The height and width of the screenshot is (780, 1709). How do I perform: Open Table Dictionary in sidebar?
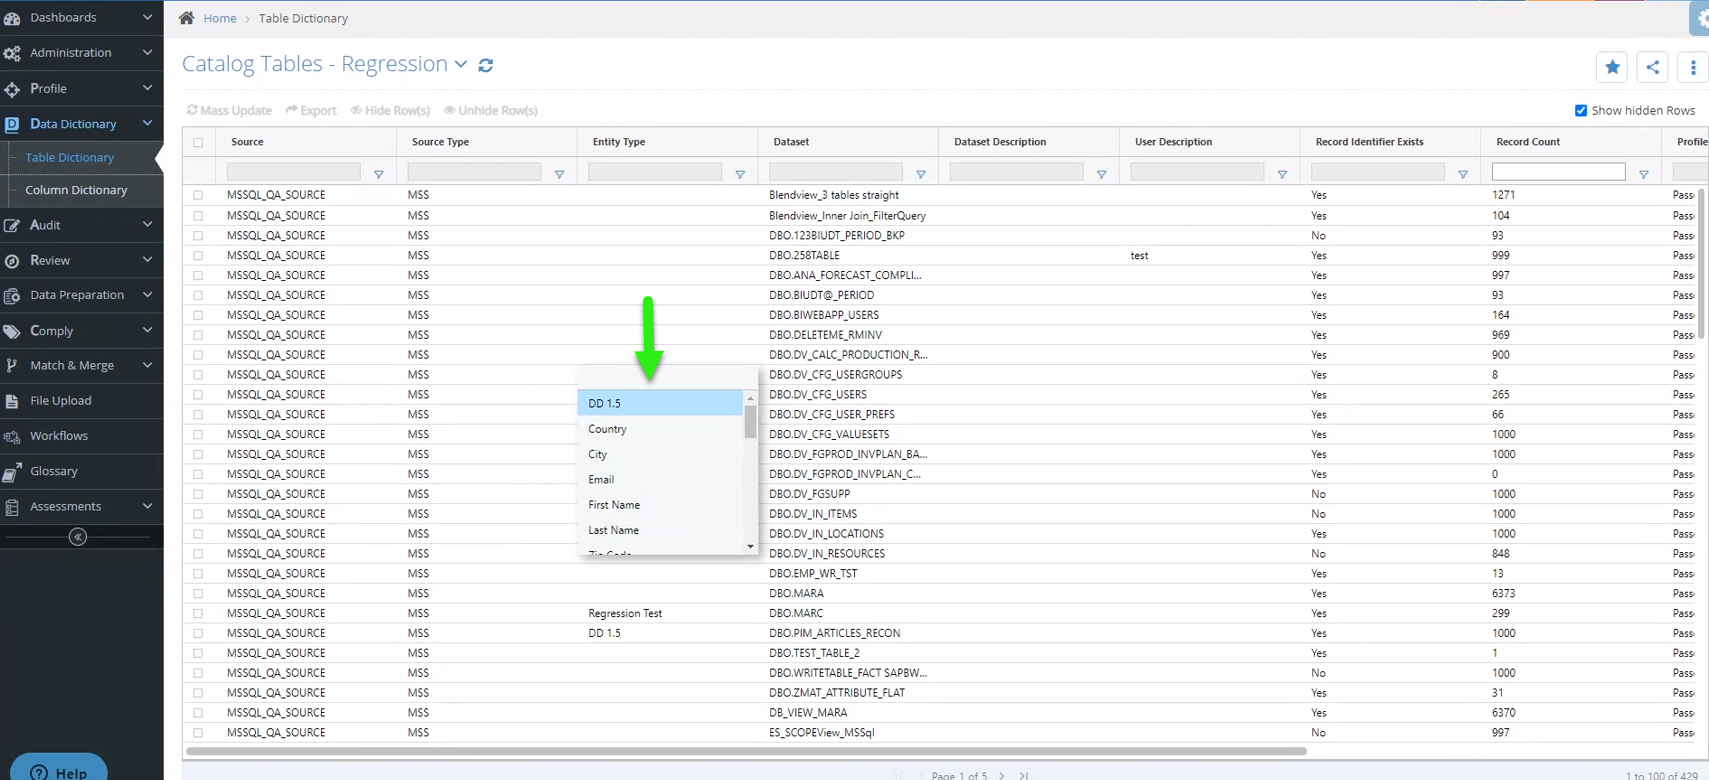tap(70, 157)
